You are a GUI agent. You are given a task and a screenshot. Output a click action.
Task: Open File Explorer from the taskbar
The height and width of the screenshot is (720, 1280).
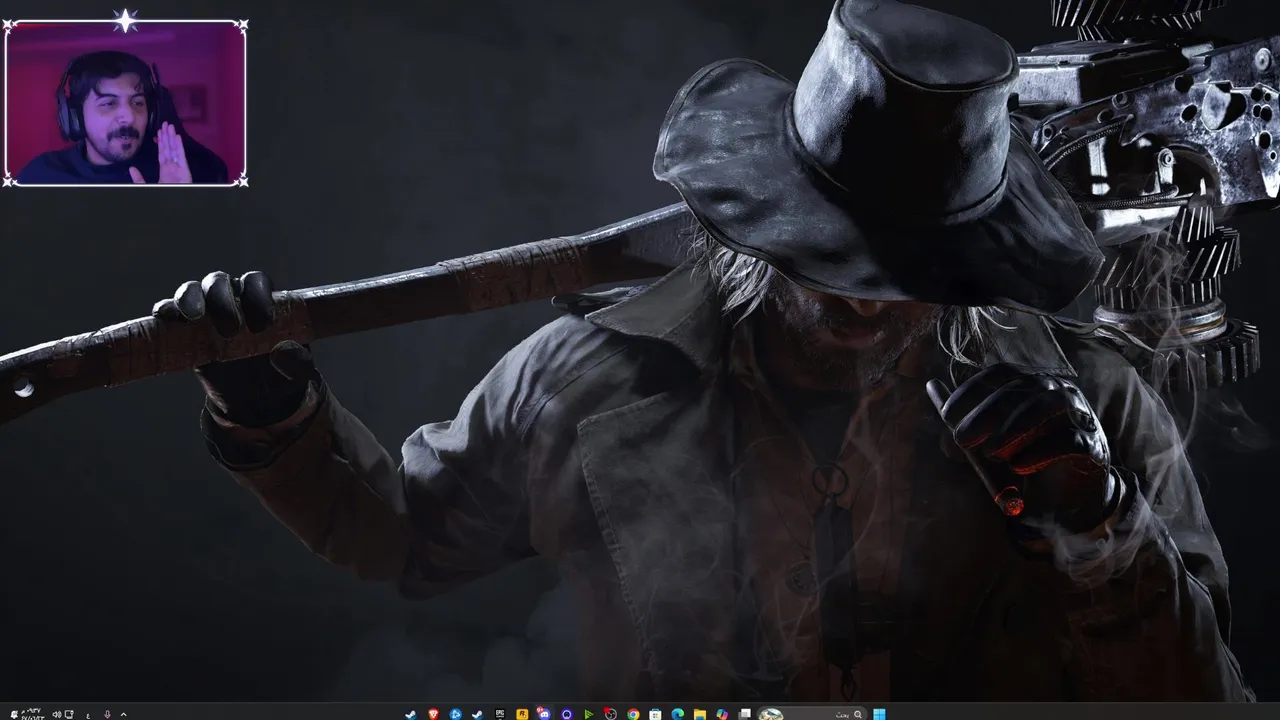[x=700, y=714]
